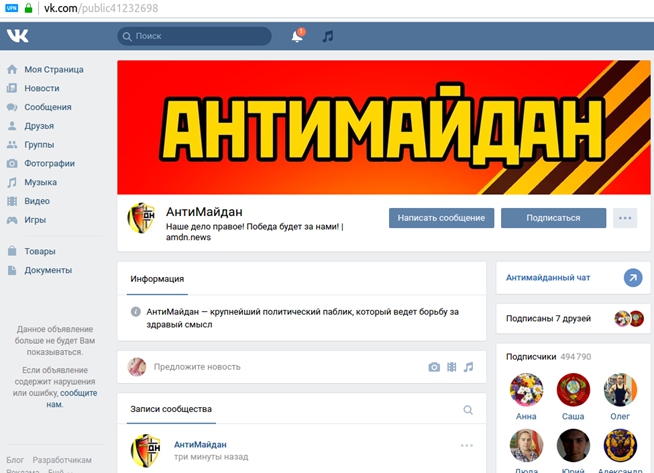Click the camera icon beside Фотографии
654x473 pixels.
(x=12, y=164)
